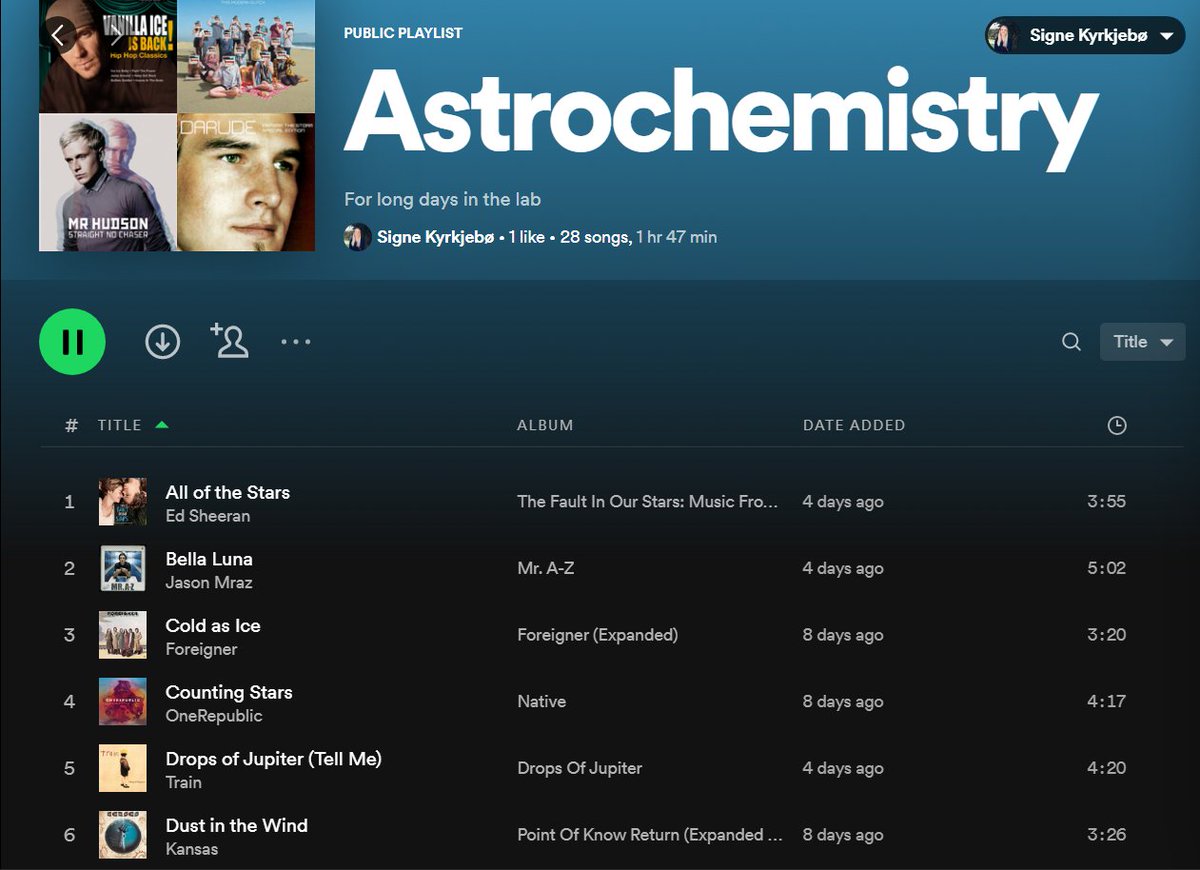
Task: Click the owner's small profile avatar
Action: coord(357,237)
